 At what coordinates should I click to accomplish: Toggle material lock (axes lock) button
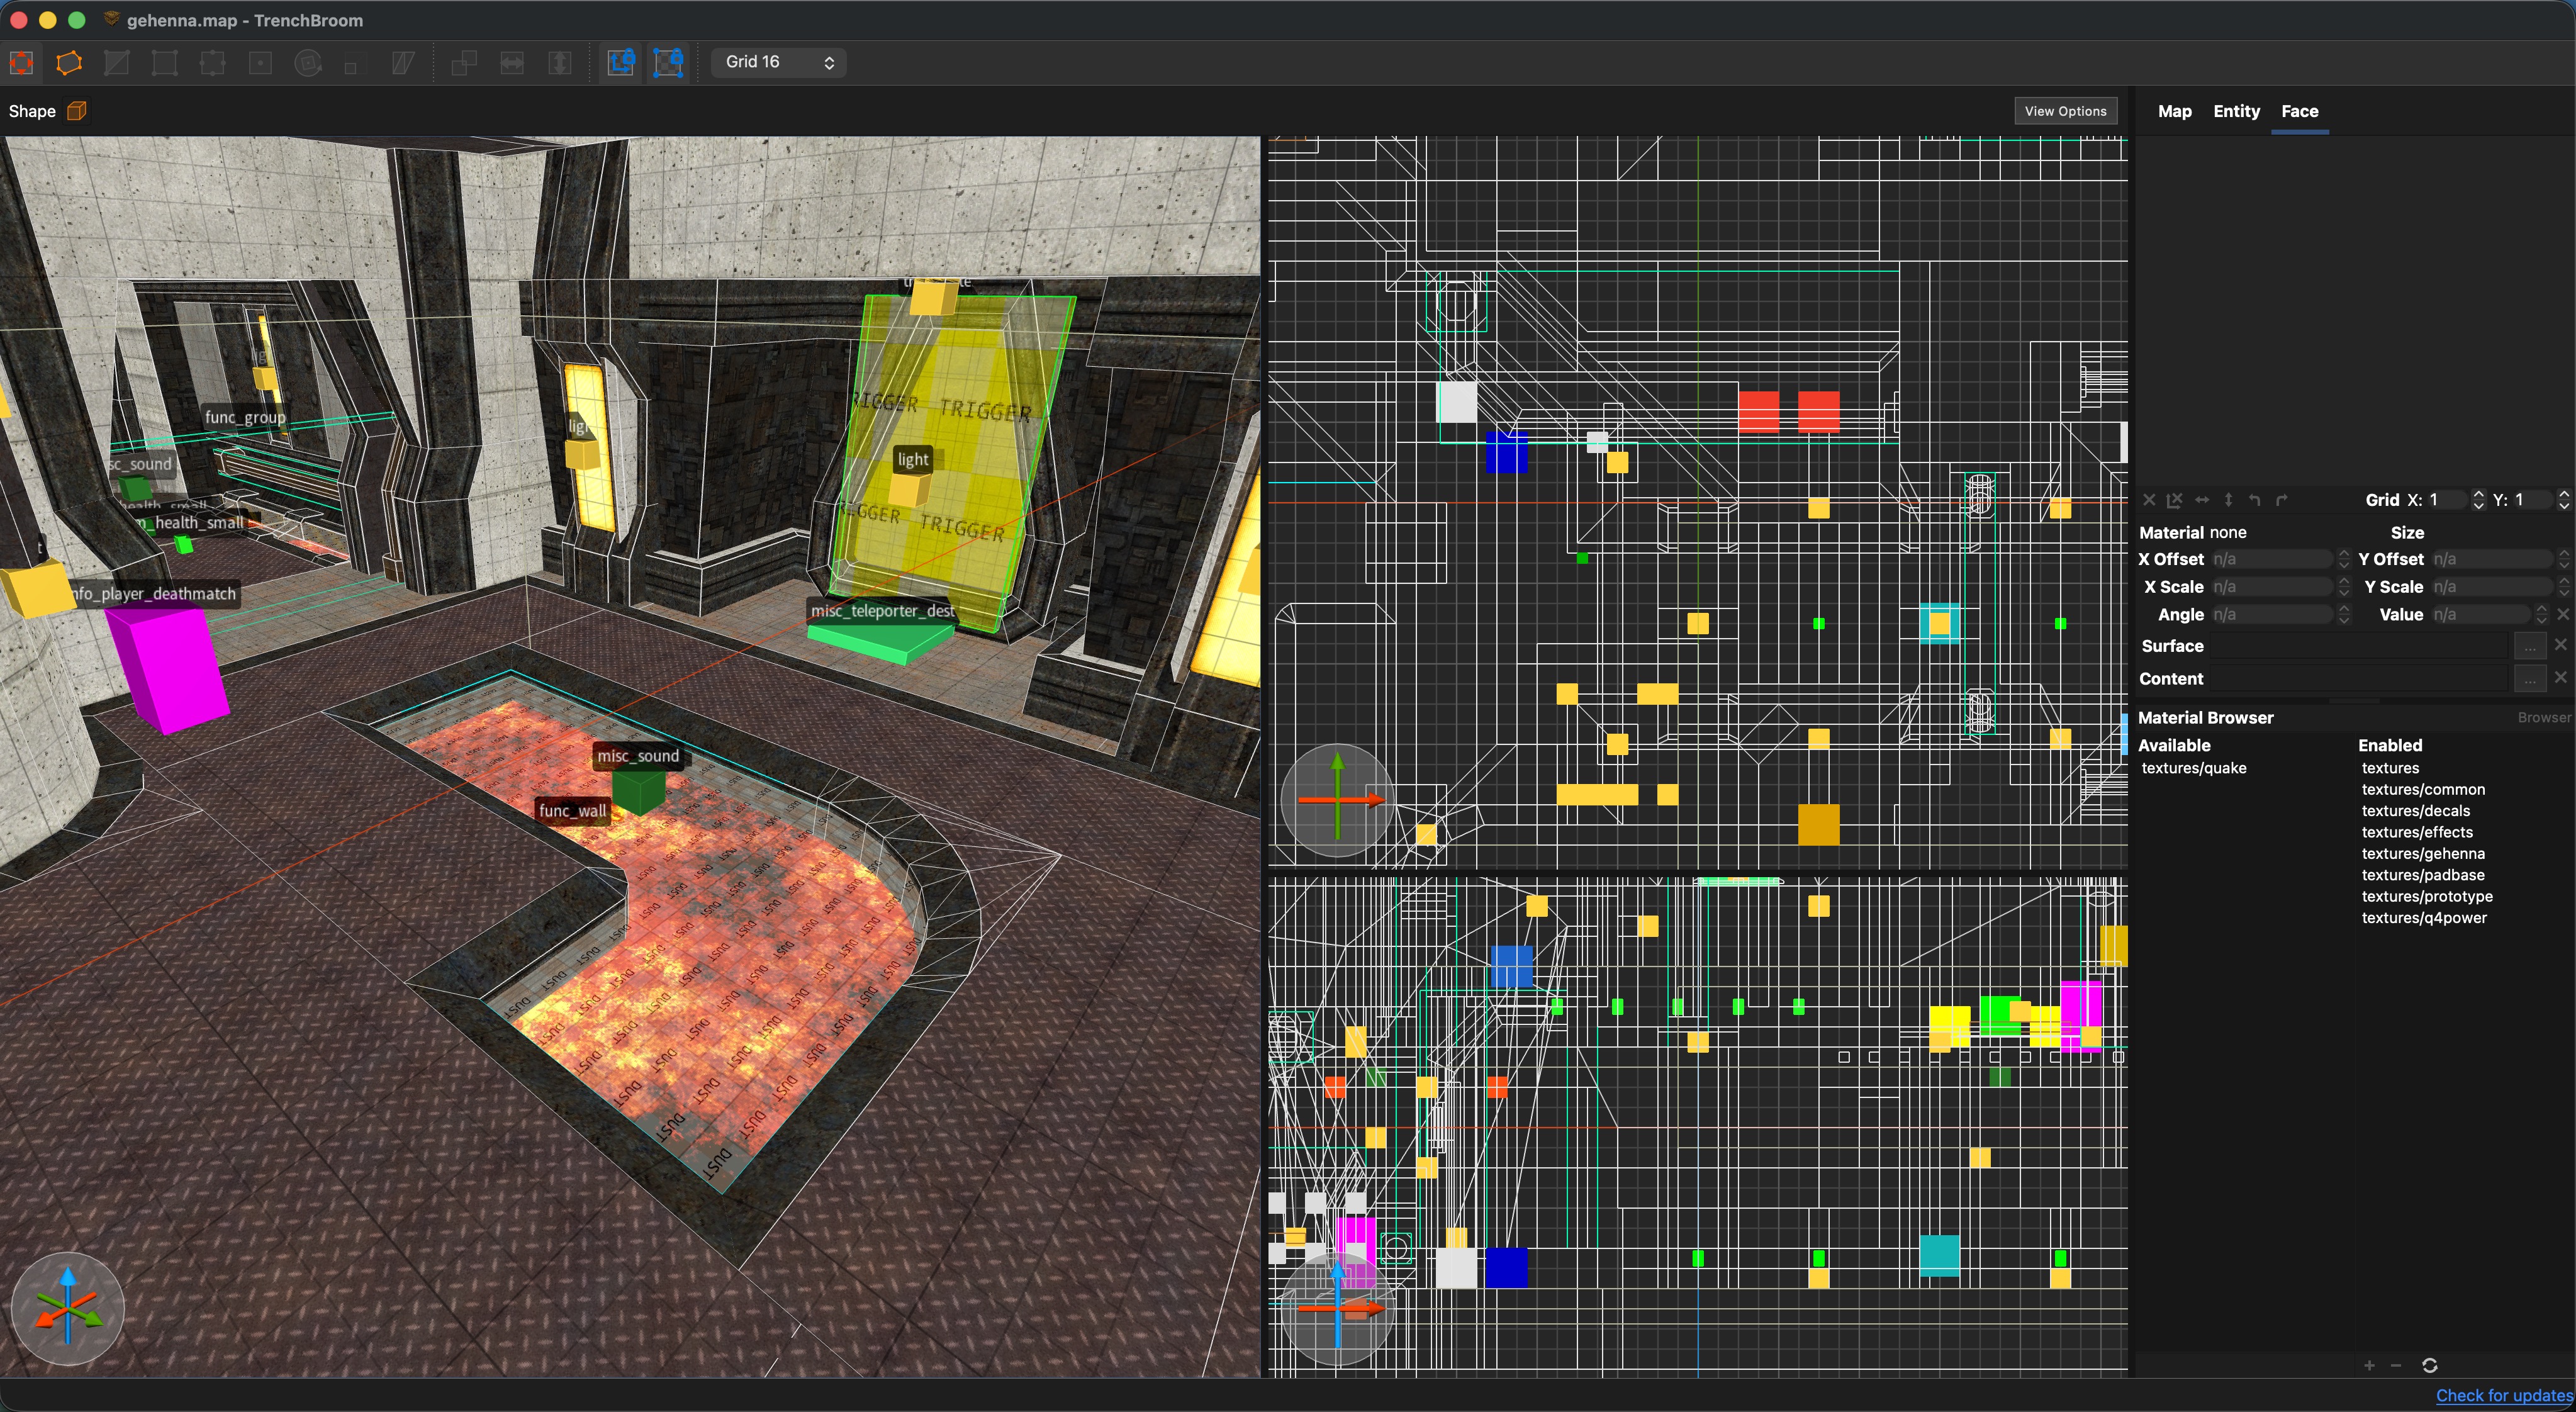pos(621,63)
